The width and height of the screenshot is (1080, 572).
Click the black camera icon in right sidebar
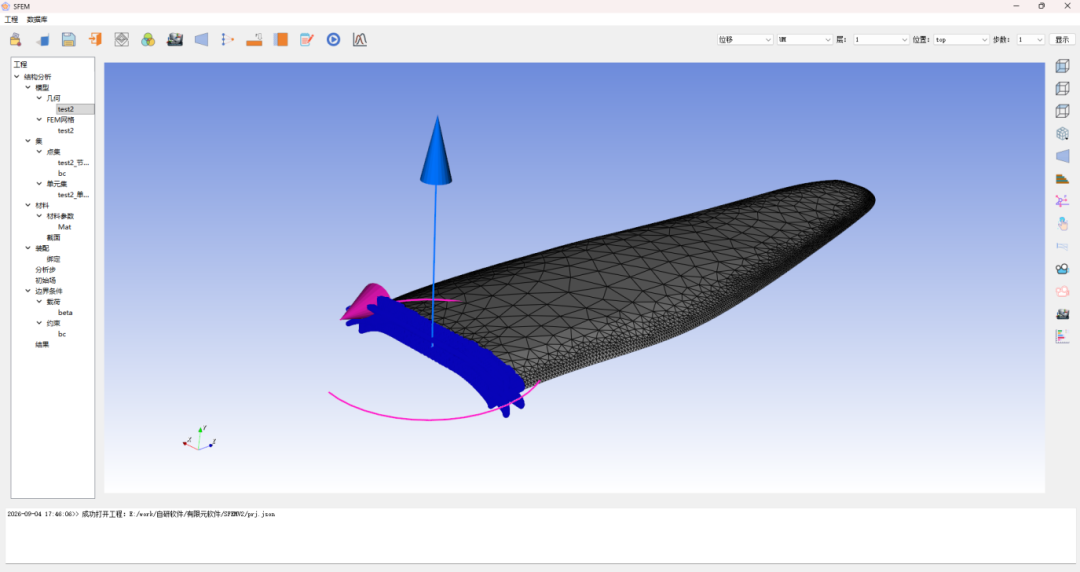(x=1062, y=269)
